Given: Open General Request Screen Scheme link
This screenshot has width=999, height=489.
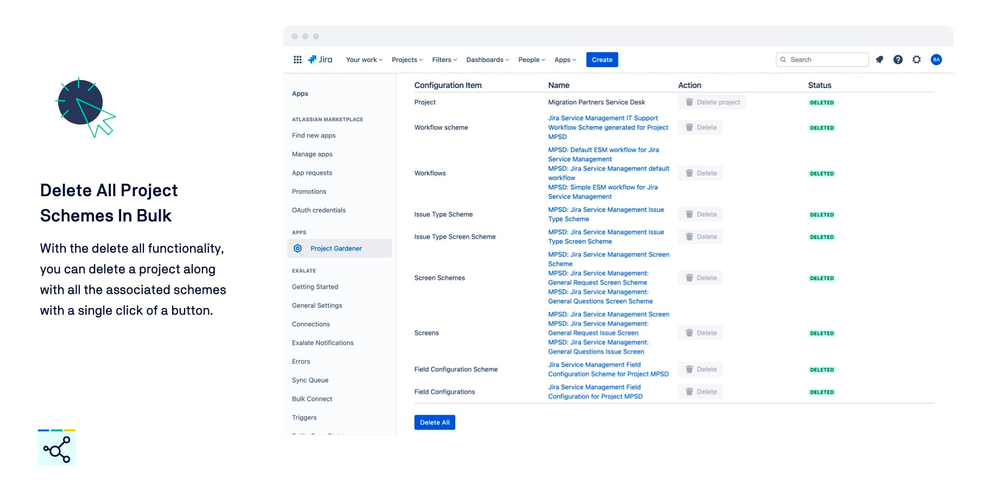Looking at the screenshot, I should [x=598, y=278].
